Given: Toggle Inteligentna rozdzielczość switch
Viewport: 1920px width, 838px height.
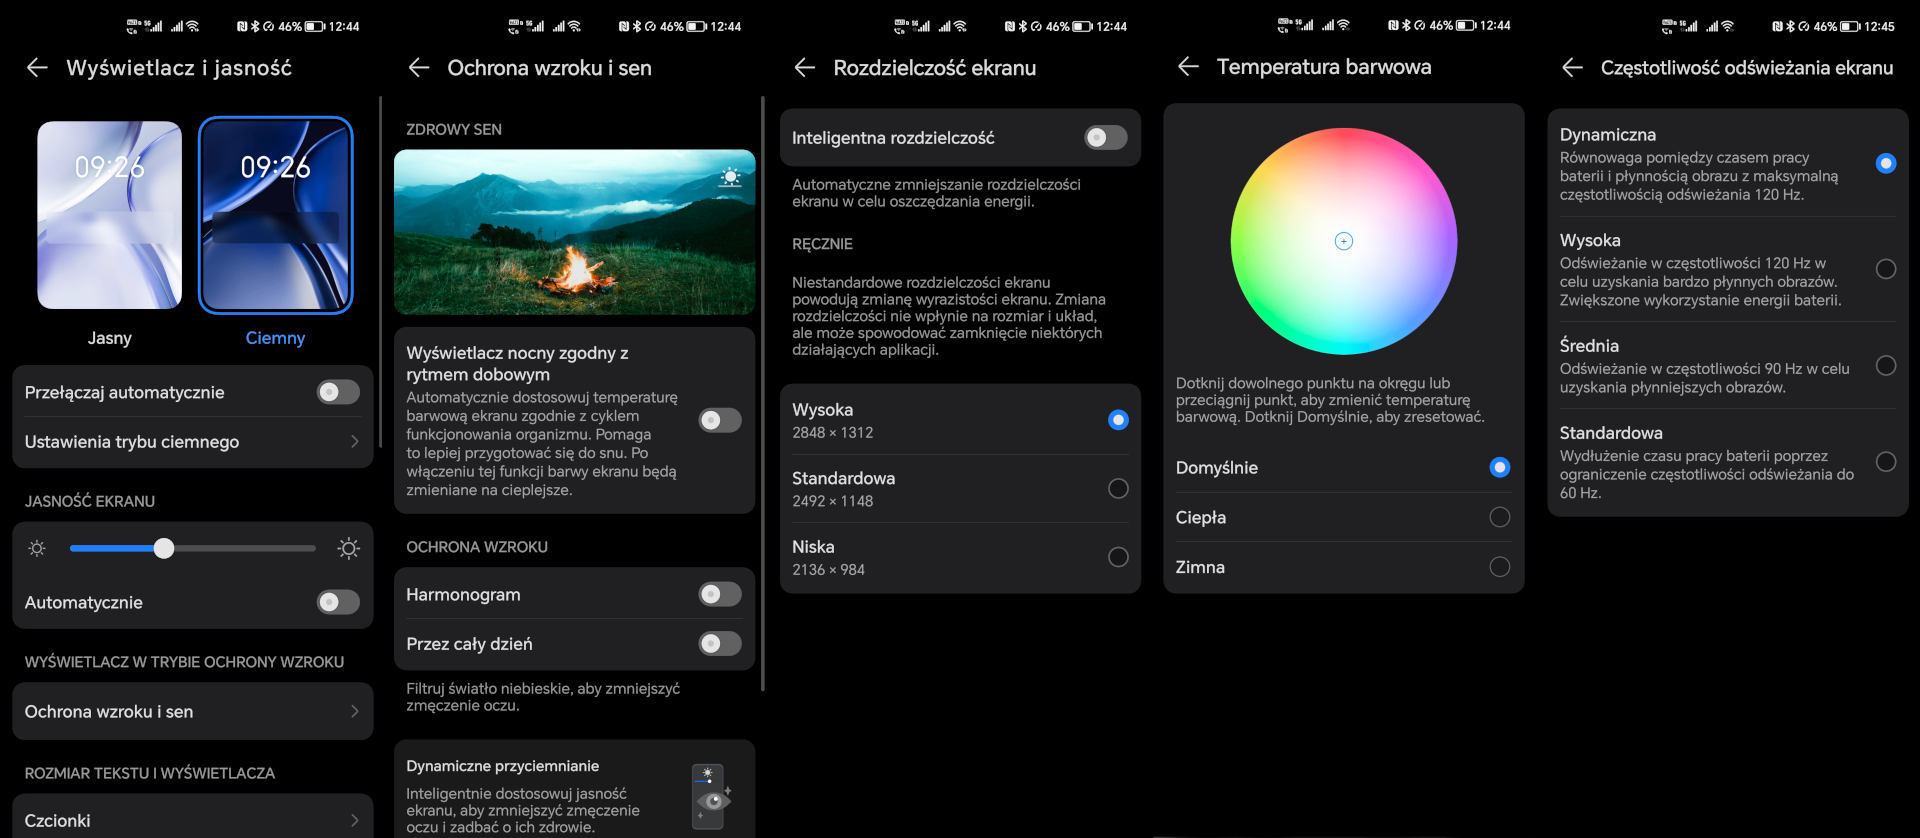Looking at the screenshot, I should tap(1105, 138).
